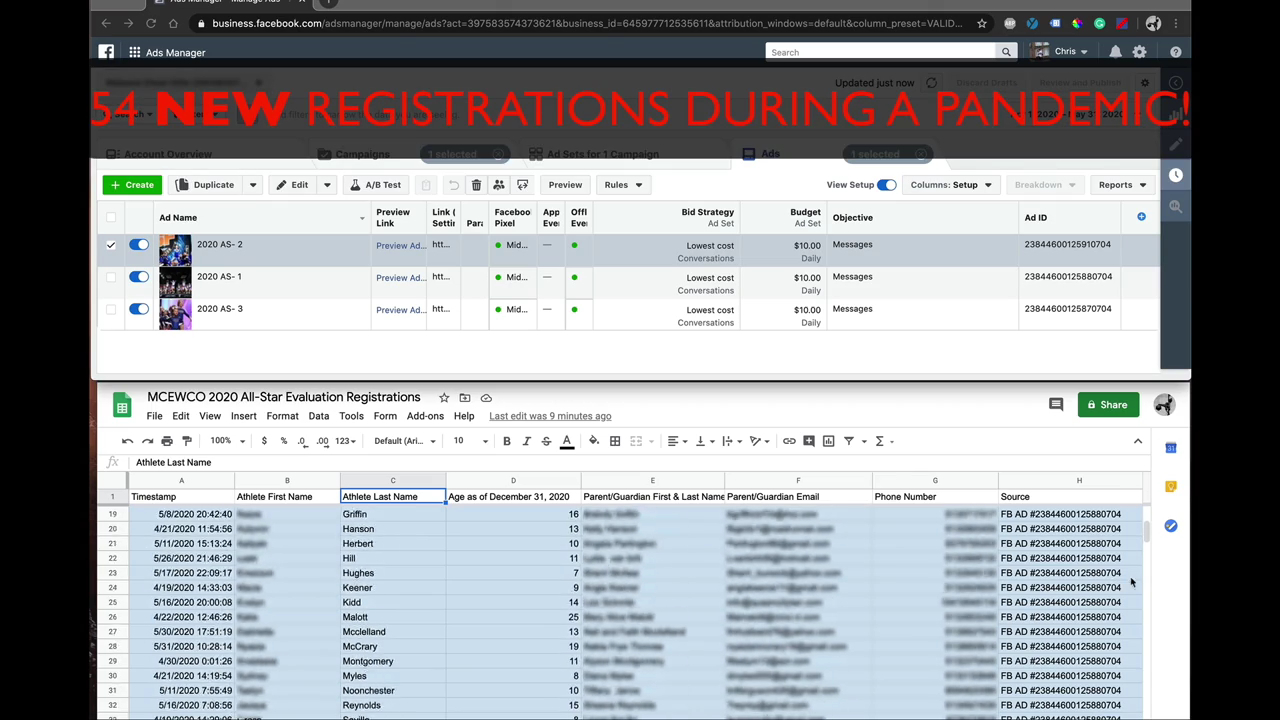
Task: Toggle strikethrough formatting in Sheets
Action: click(546, 441)
